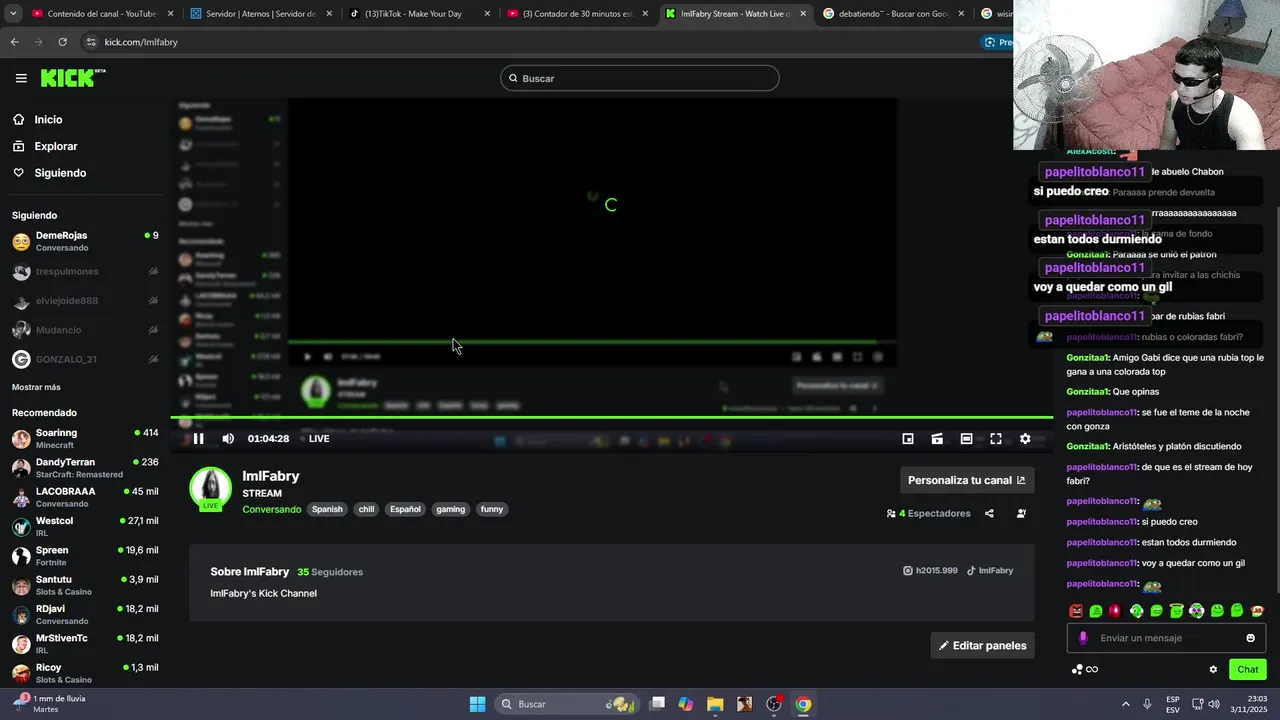Open Windows Start menu
This screenshot has height=720, width=1280.
point(477,704)
